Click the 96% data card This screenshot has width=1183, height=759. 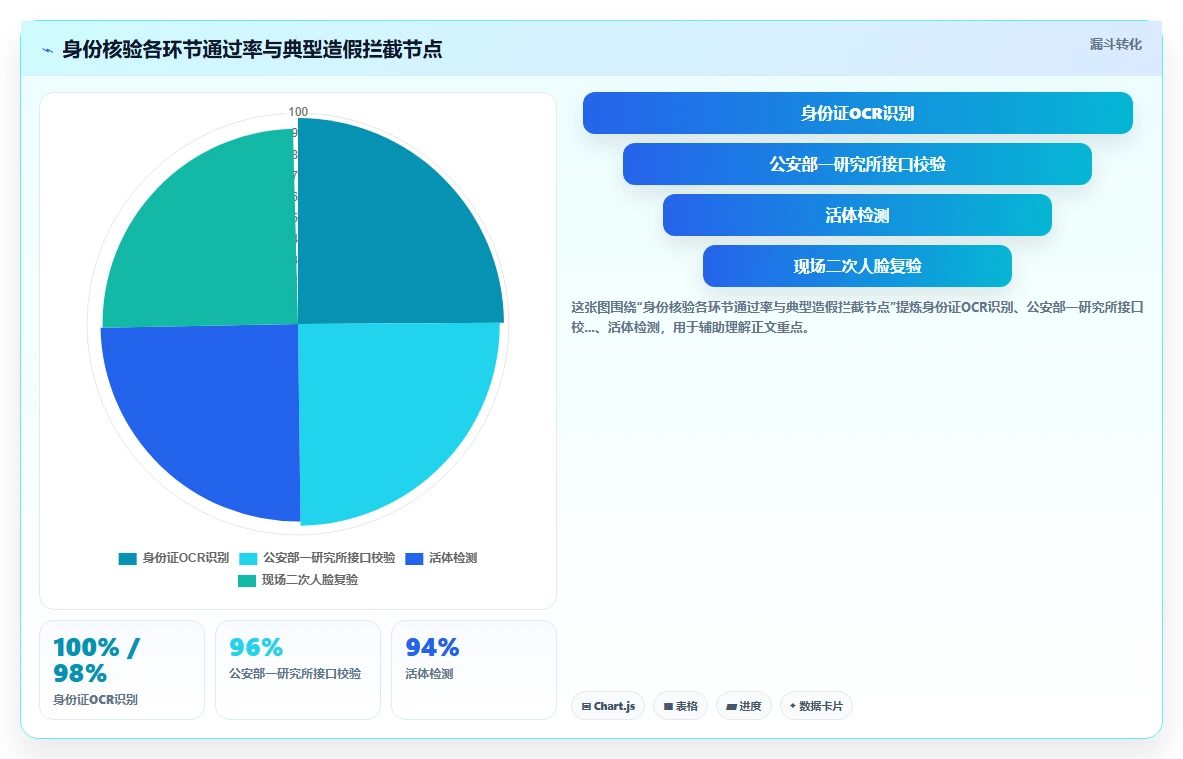(297, 670)
